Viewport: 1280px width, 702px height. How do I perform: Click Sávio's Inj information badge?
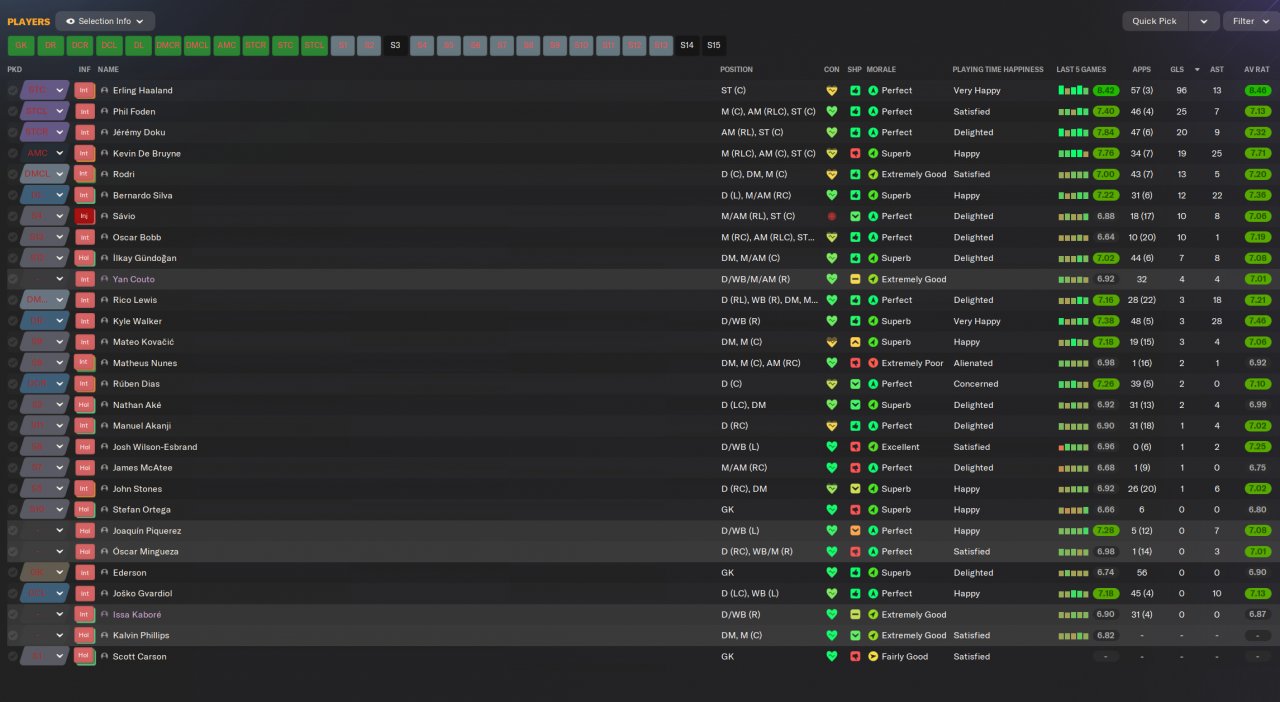tap(85, 216)
